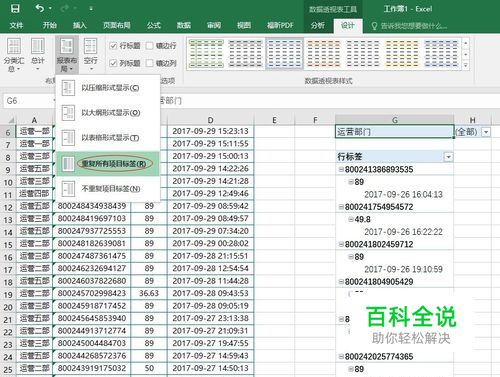Click the Save icon in quick access toolbar
The image size is (500, 377).
(x=15, y=8)
